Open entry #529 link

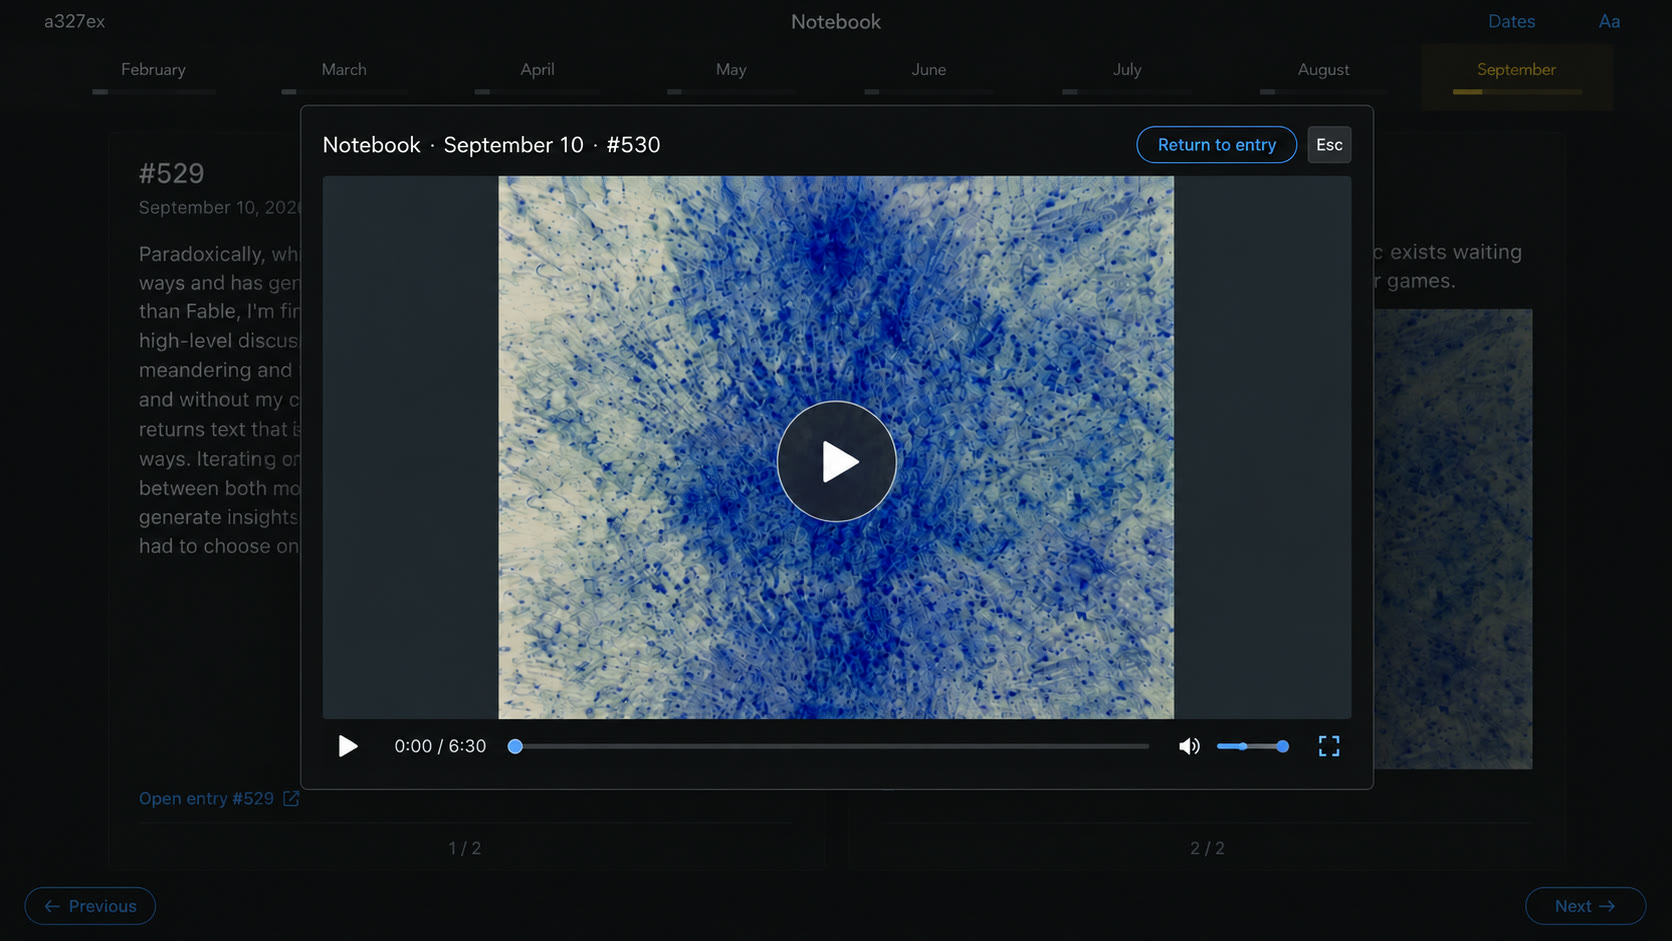pyautogui.click(x=206, y=798)
